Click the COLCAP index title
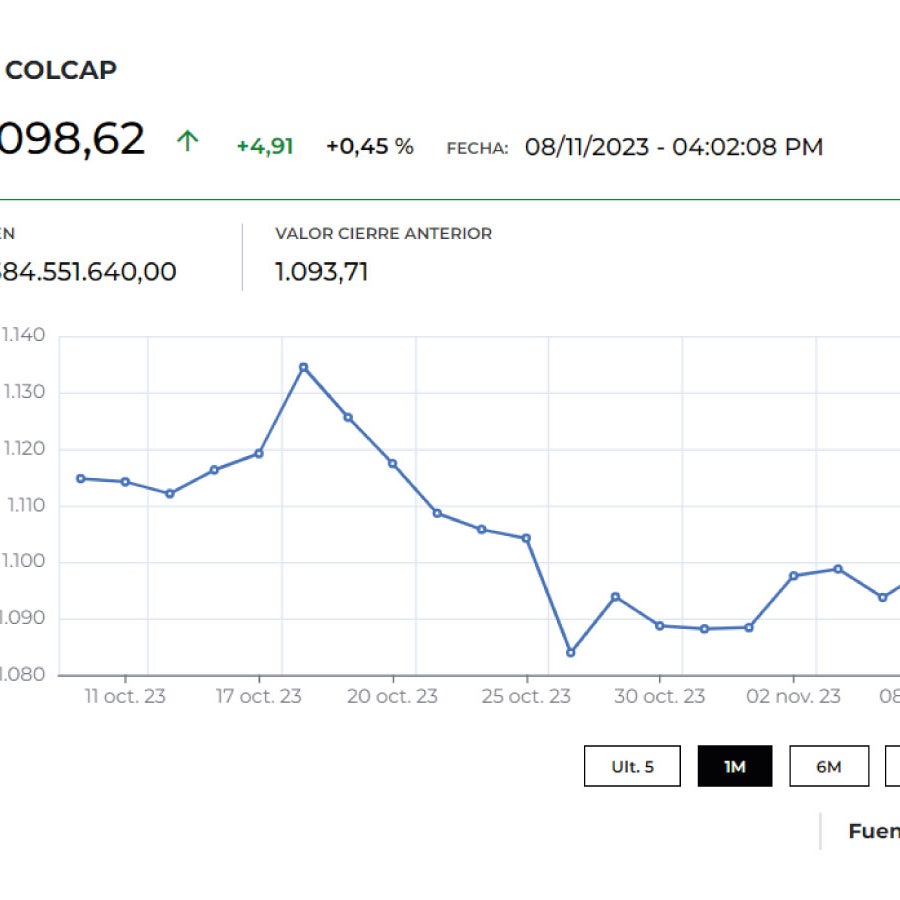 click(62, 70)
